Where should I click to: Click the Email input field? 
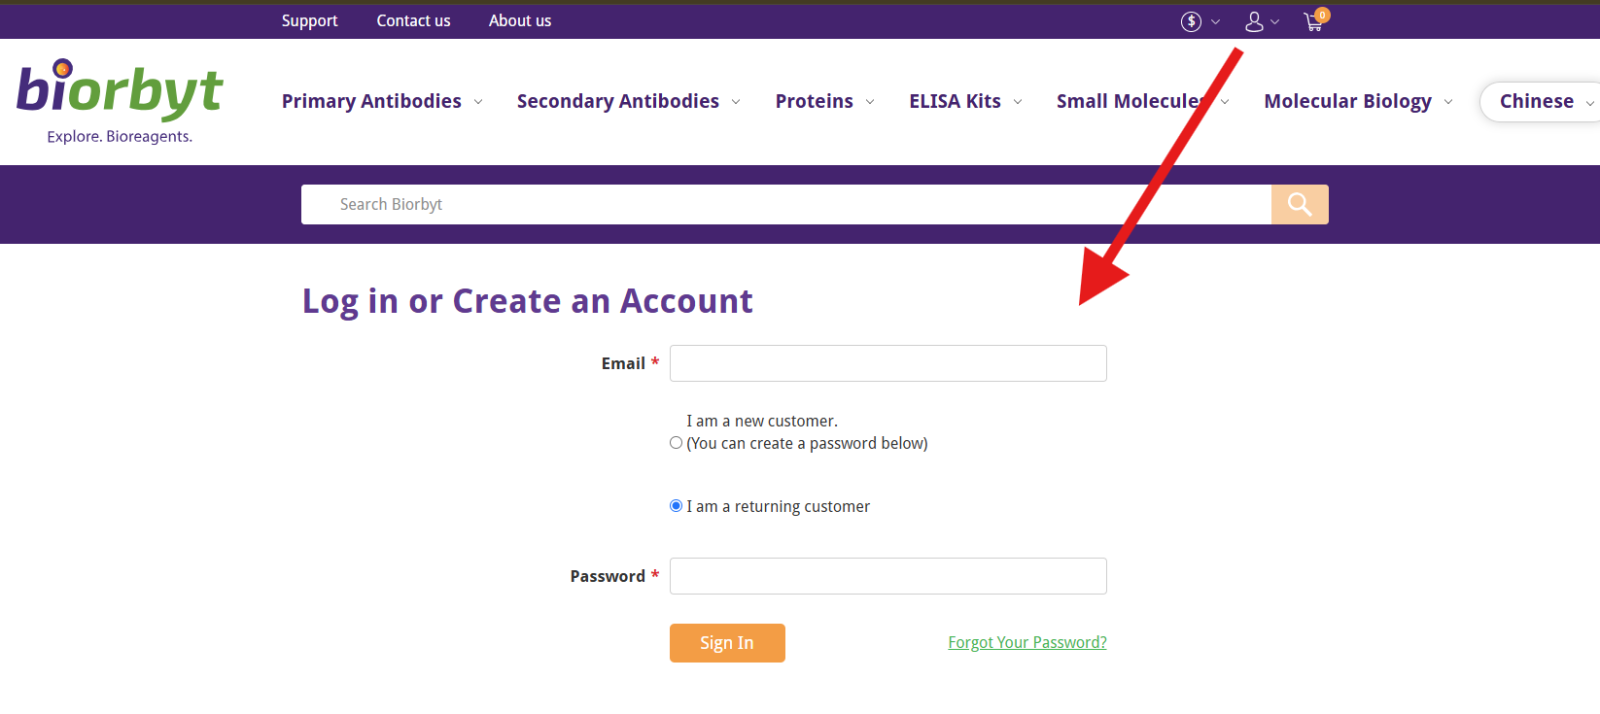887,363
